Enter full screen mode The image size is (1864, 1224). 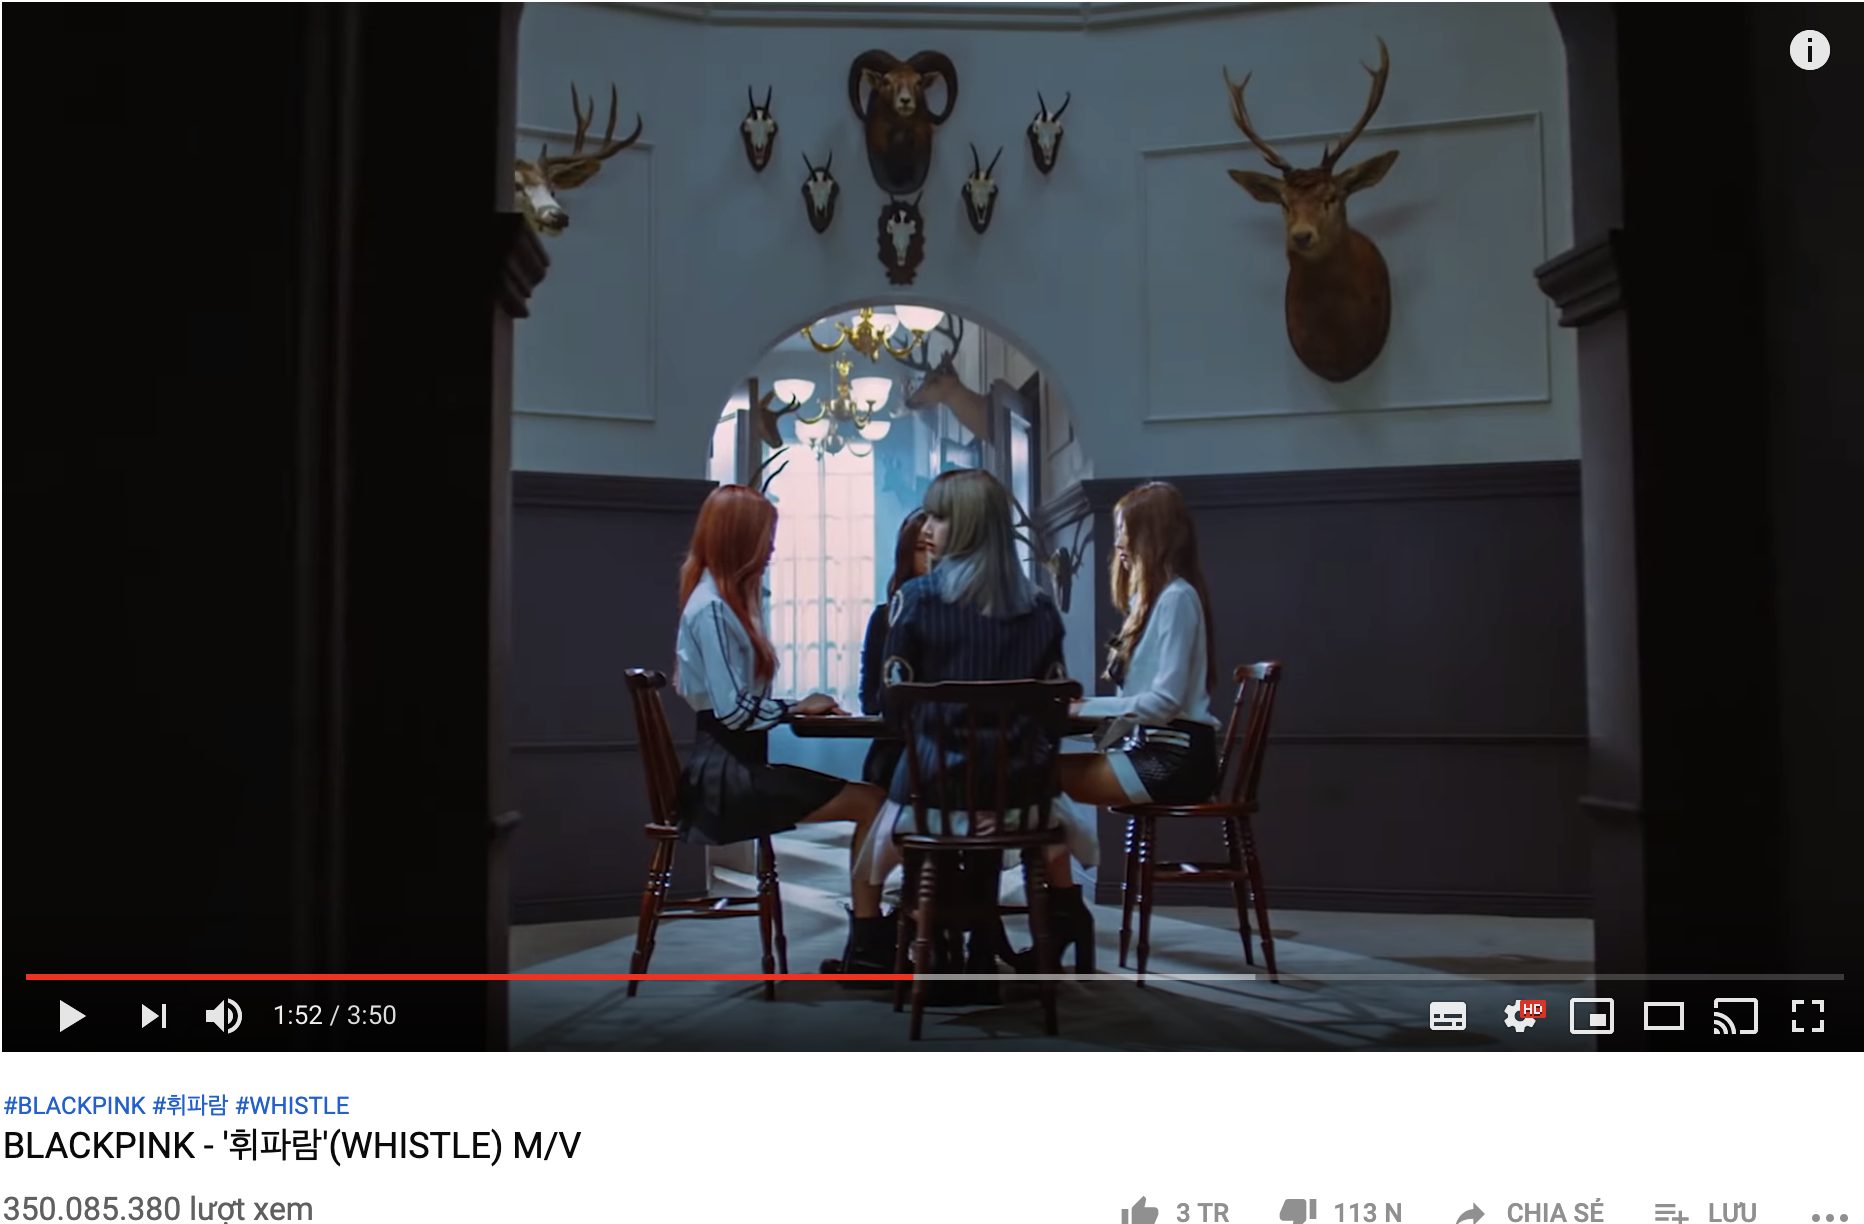[x=1808, y=1016]
